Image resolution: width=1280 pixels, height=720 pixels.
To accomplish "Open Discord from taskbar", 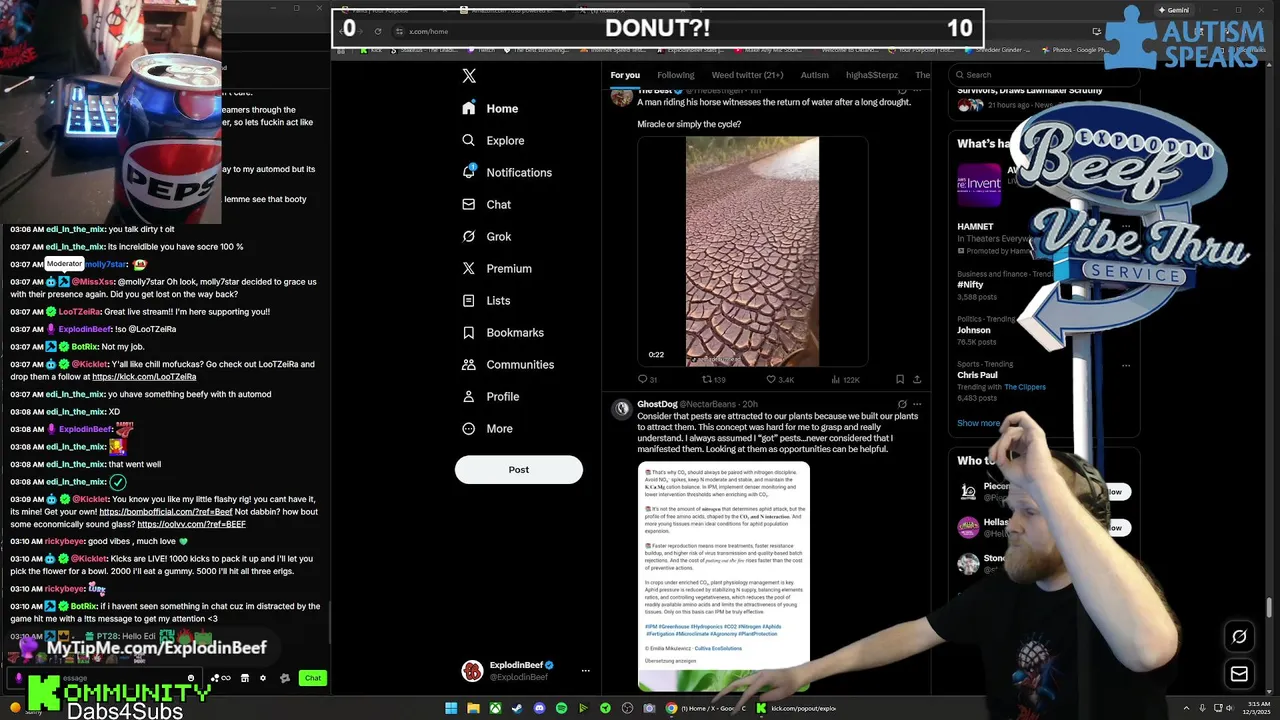I will (x=539, y=708).
